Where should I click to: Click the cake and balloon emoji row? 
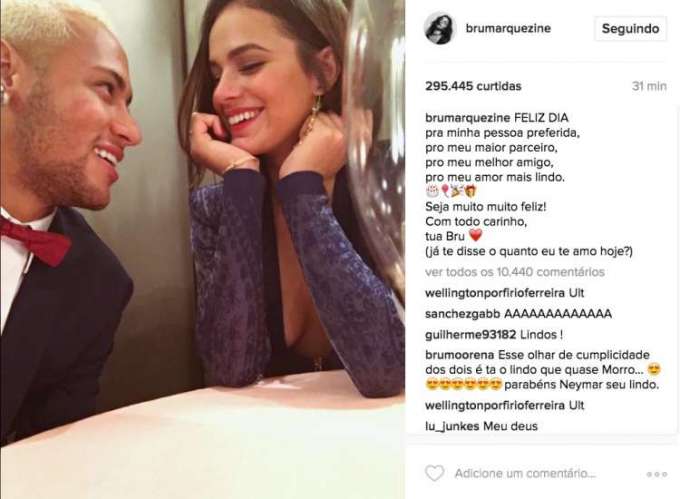pos(451,190)
